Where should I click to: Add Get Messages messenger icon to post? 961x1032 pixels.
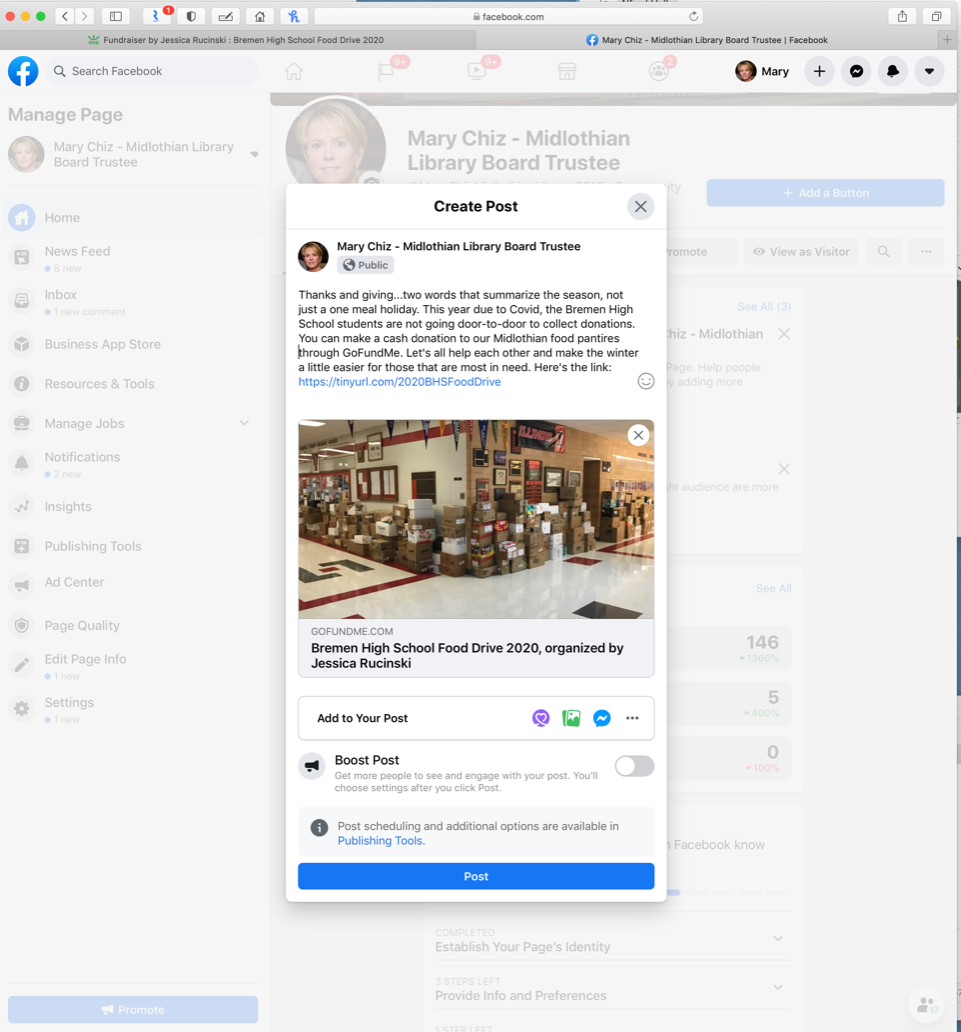(x=602, y=718)
